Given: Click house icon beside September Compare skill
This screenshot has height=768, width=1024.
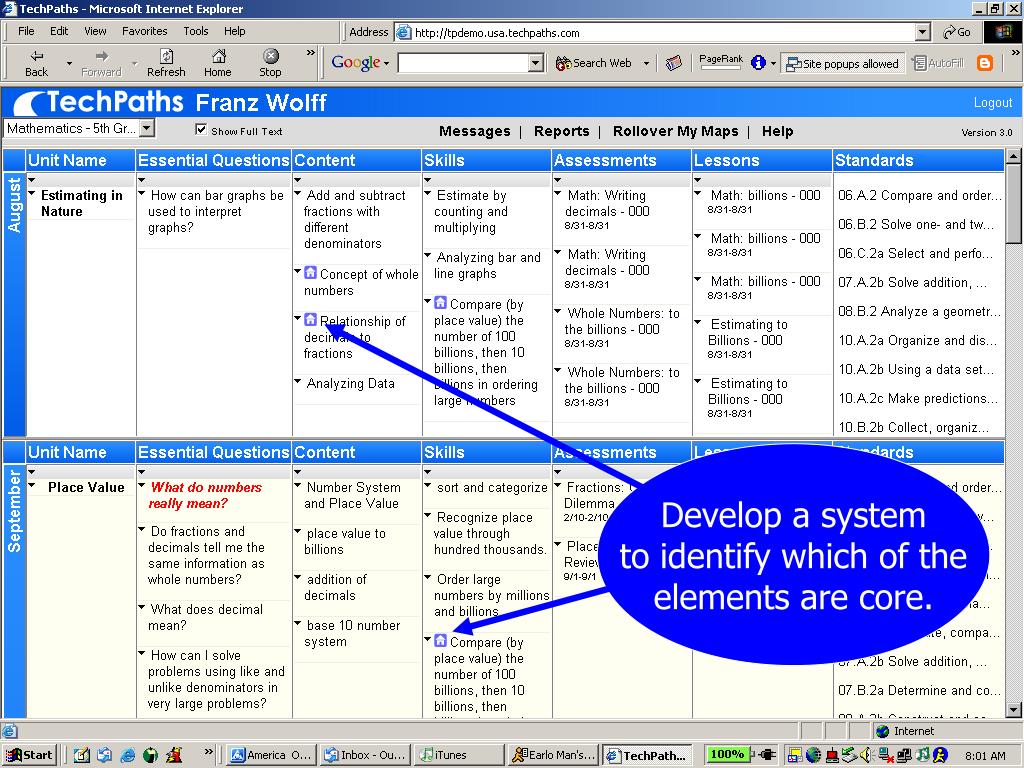Looking at the screenshot, I should pos(441,640).
